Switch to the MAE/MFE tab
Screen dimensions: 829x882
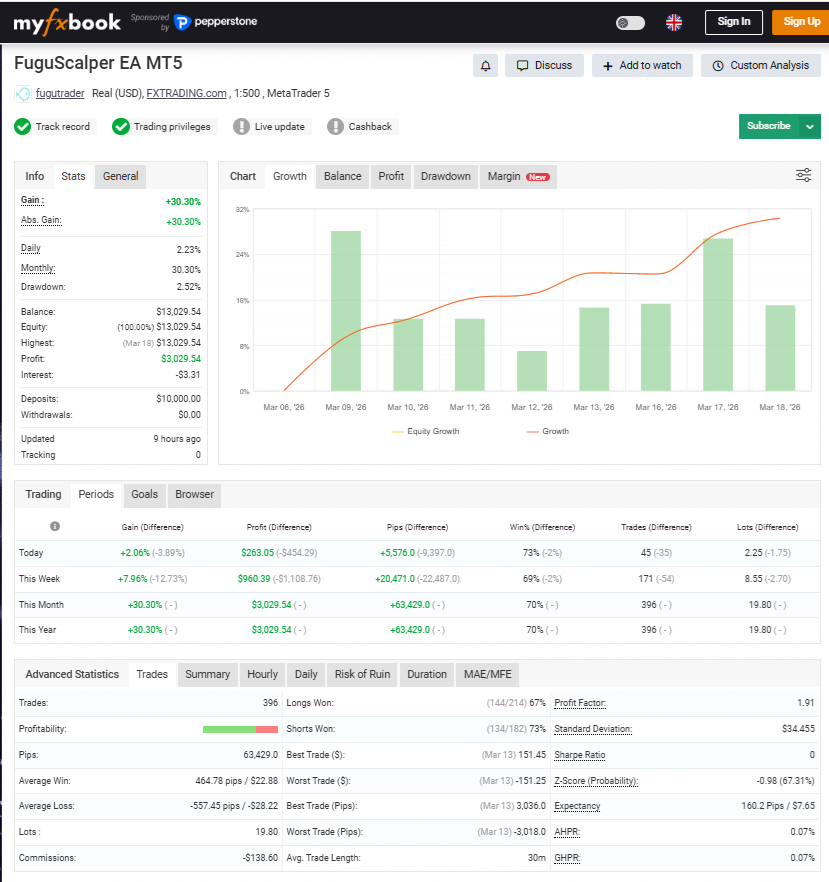(488, 674)
